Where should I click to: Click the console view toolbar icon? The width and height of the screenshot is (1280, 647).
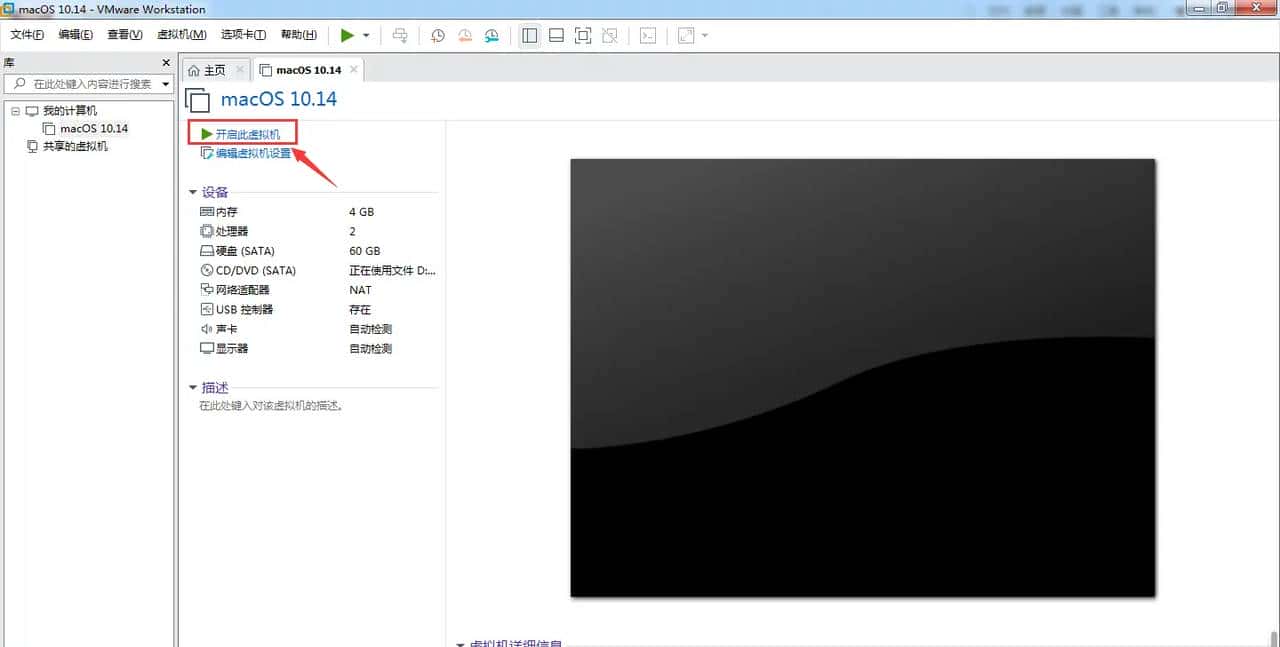pyautogui.click(x=647, y=35)
